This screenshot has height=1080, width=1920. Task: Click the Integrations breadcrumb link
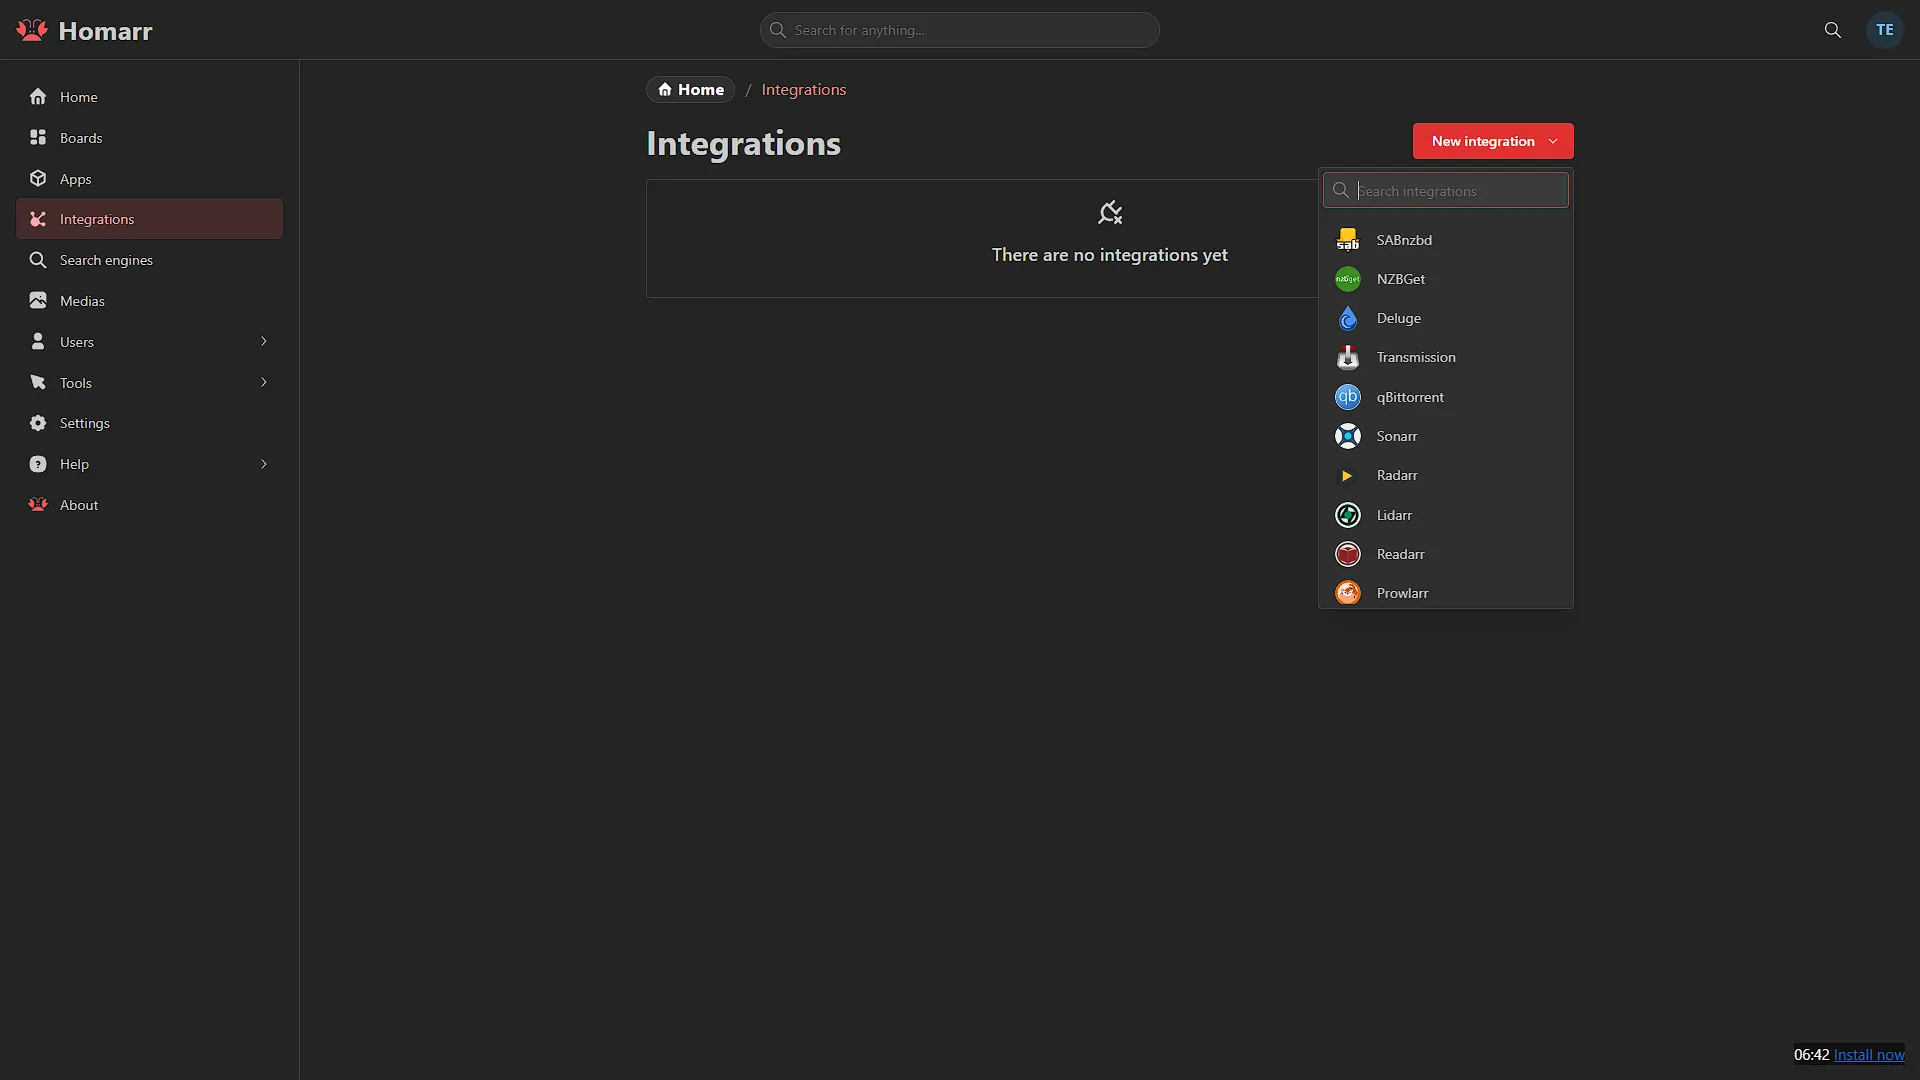coord(804,90)
